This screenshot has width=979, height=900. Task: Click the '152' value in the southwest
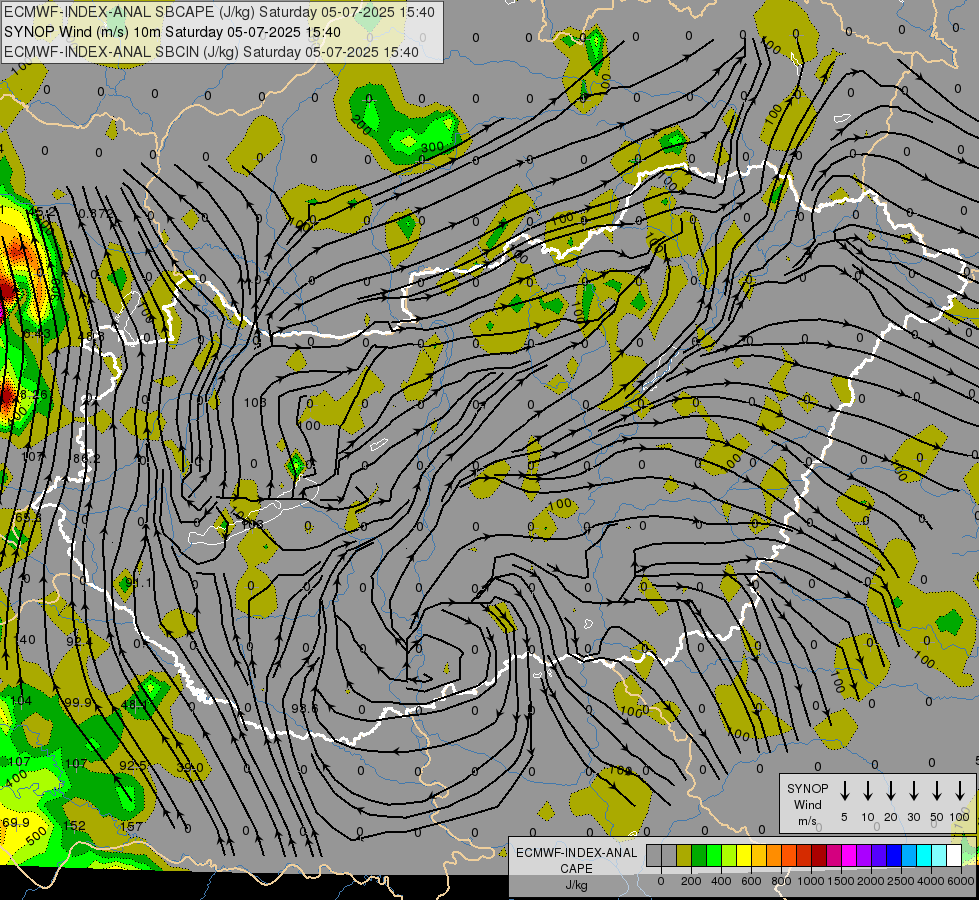pos(74,826)
